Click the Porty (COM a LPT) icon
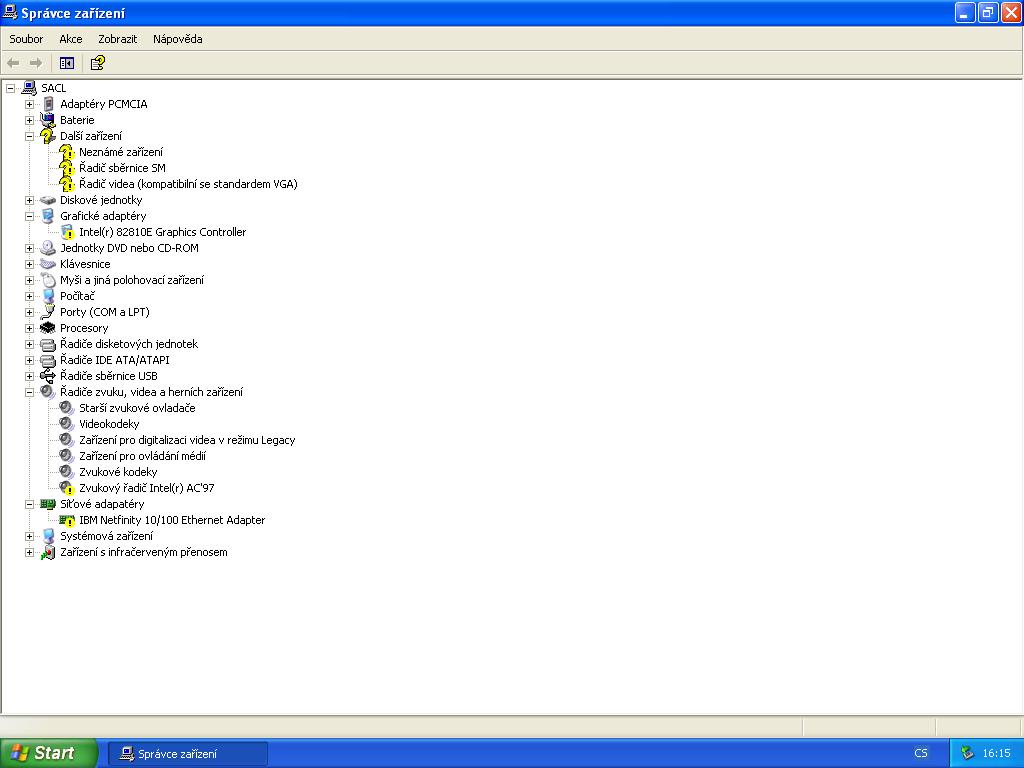Image resolution: width=1024 pixels, height=768 pixels. click(48, 312)
